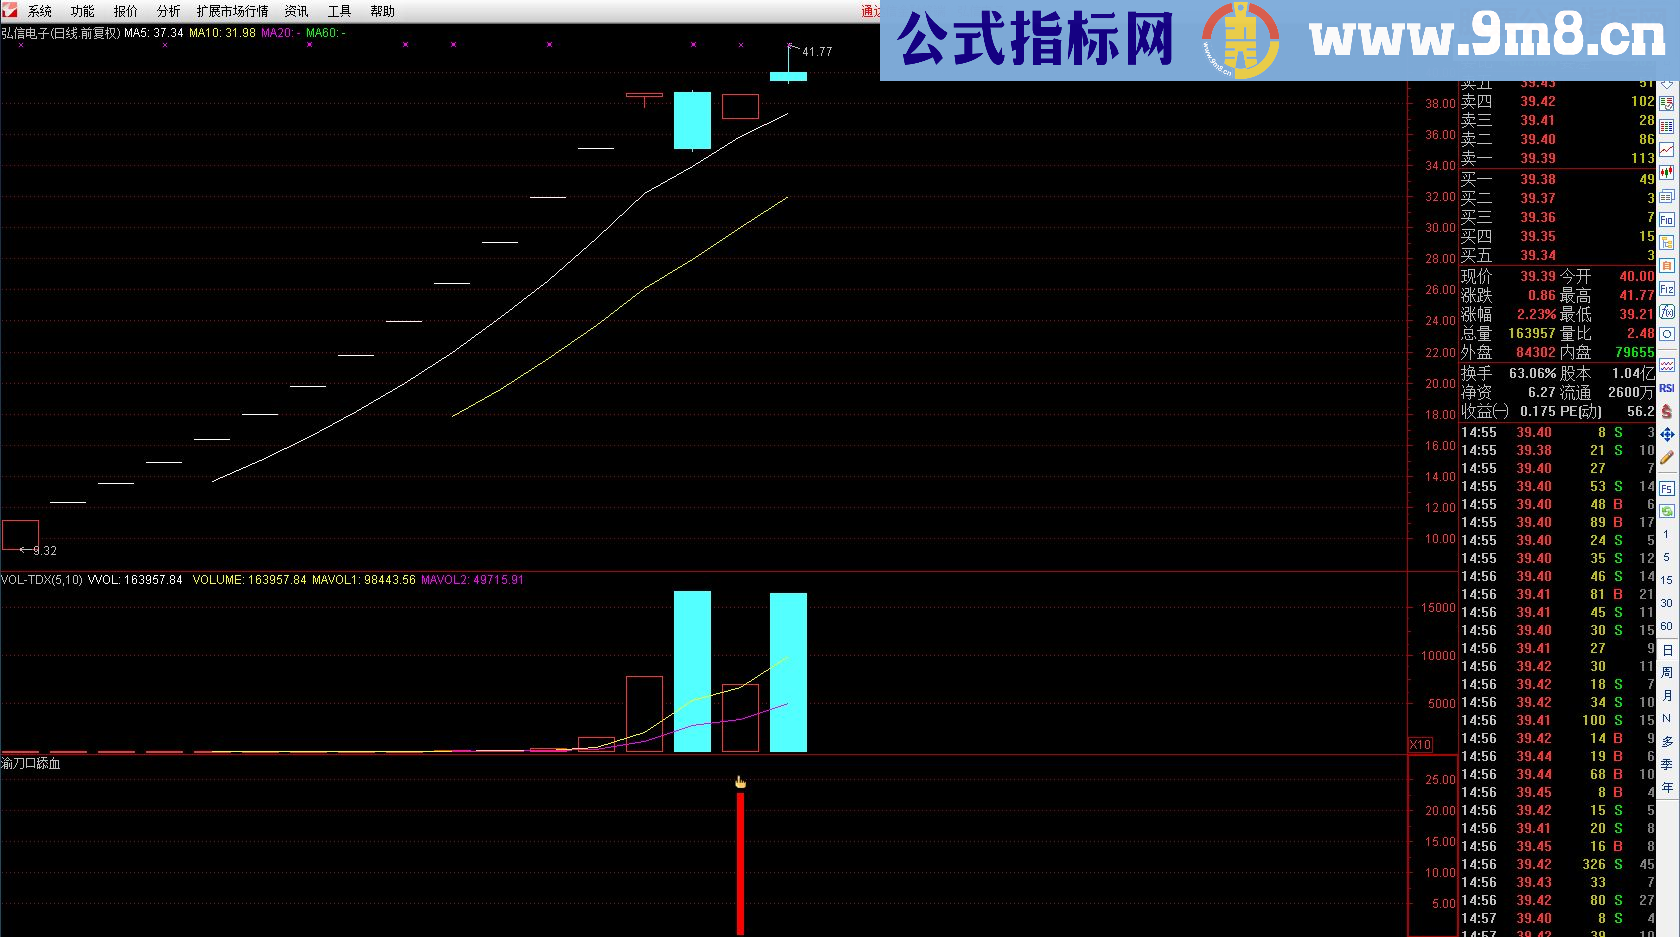Select the pencil drawing tool icon
1680x937 pixels.
pyautogui.click(x=1667, y=458)
